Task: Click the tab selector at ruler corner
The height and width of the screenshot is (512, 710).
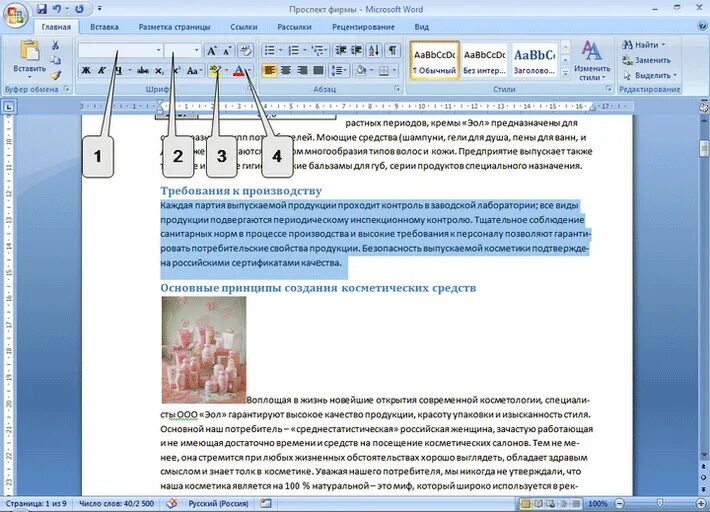Action: [x=9, y=107]
